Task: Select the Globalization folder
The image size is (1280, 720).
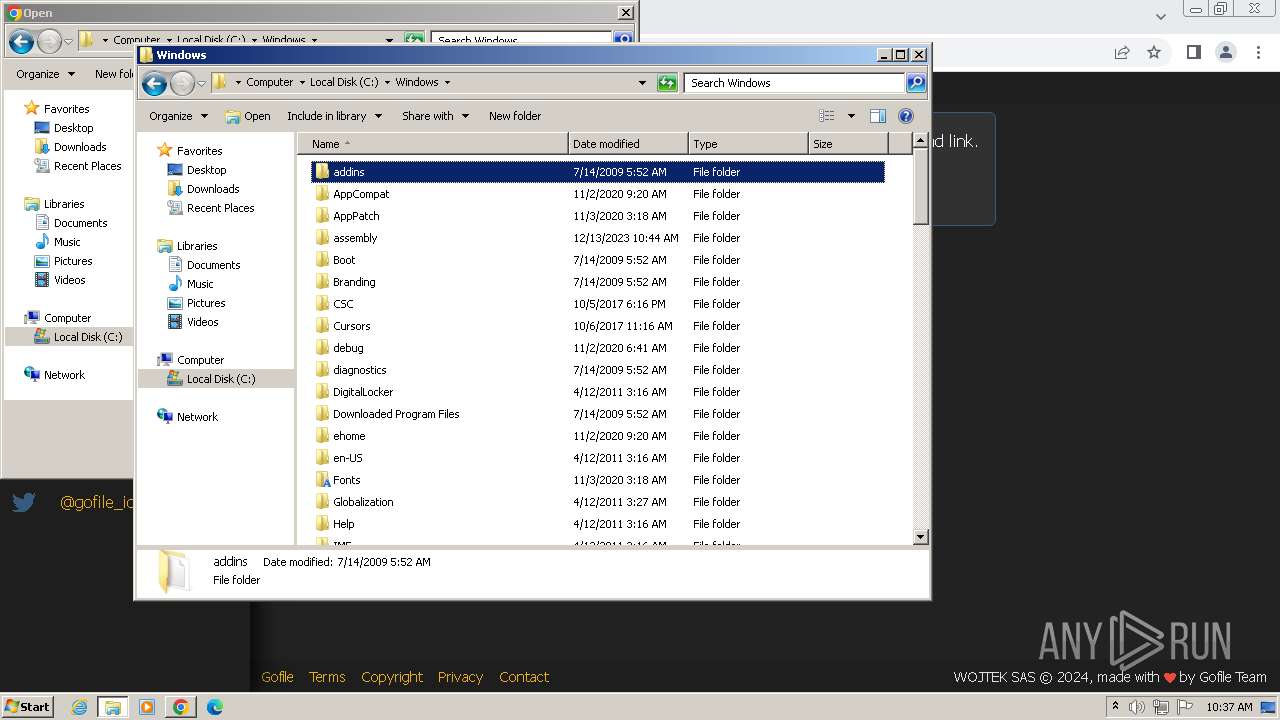Action: point(363,502)
